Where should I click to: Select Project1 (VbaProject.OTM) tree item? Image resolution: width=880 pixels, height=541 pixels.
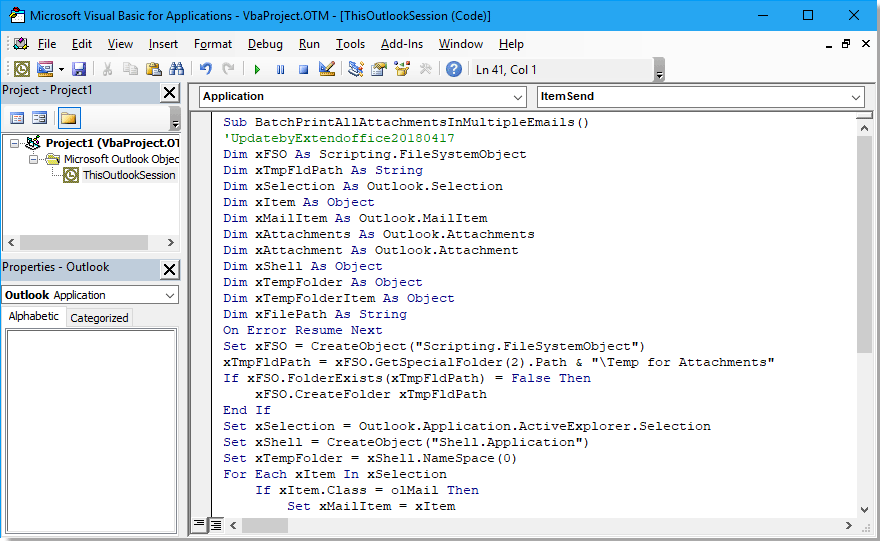[112, 143]
